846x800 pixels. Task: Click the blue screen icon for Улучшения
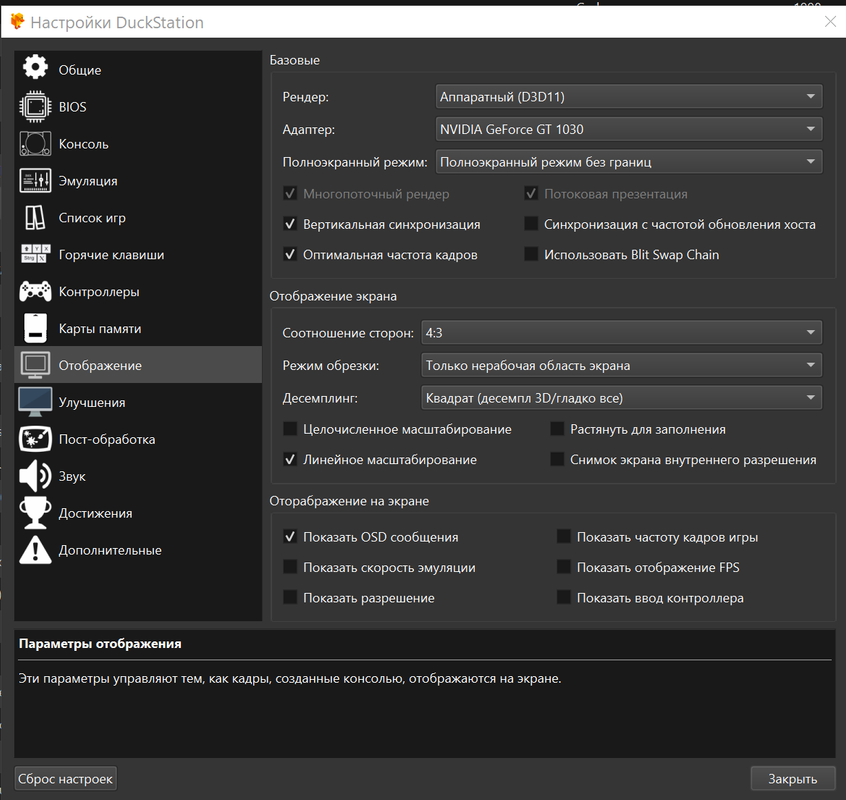[35, 402]
